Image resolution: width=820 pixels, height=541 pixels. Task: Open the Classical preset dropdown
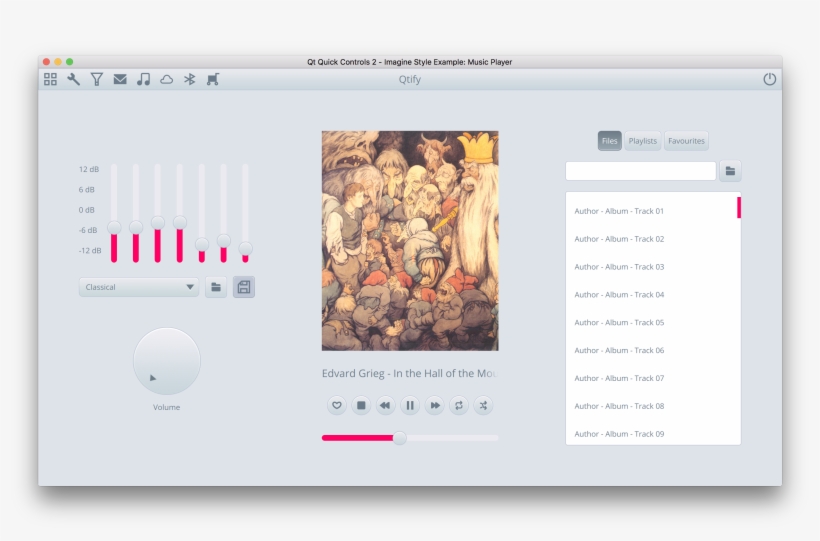click(x=139, y=287)
